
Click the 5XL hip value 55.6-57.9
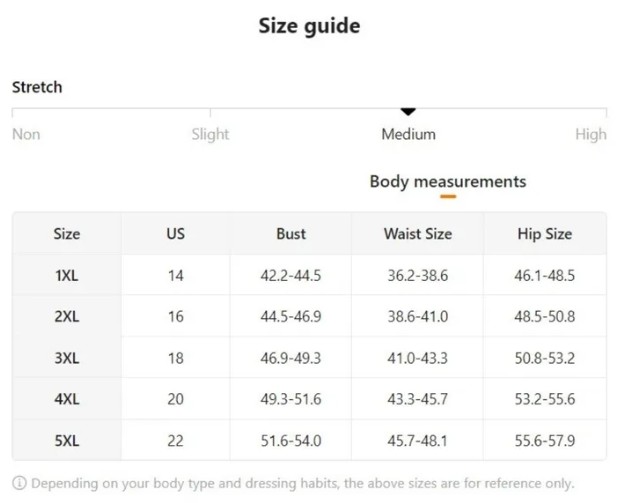click(545, 441)
